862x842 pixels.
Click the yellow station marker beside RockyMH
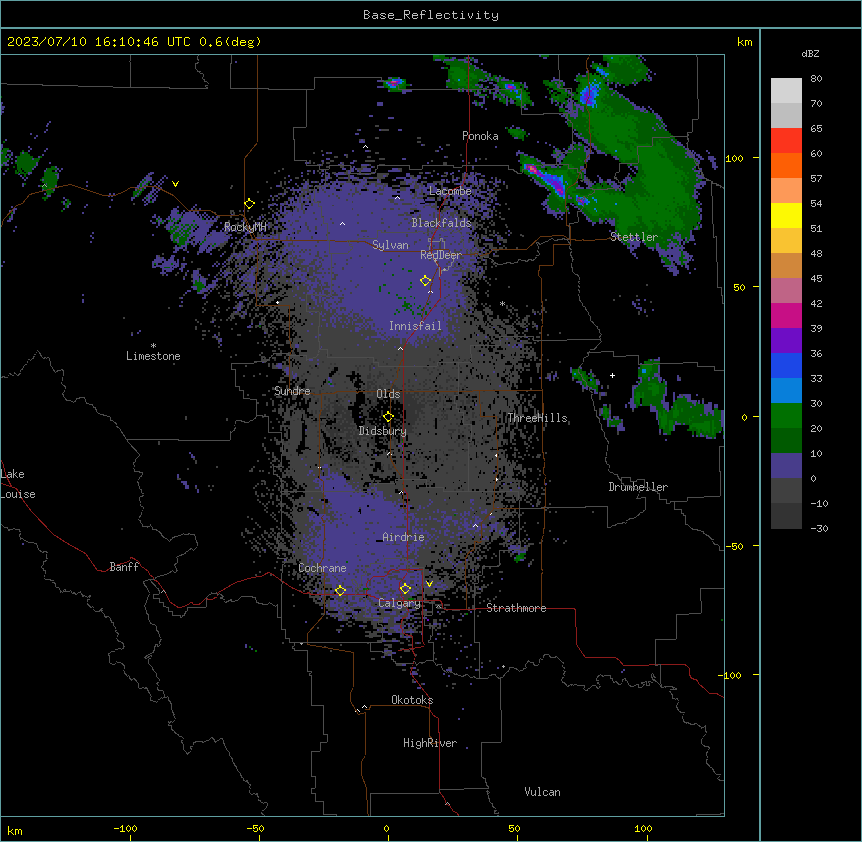click(x=250, y=204)
